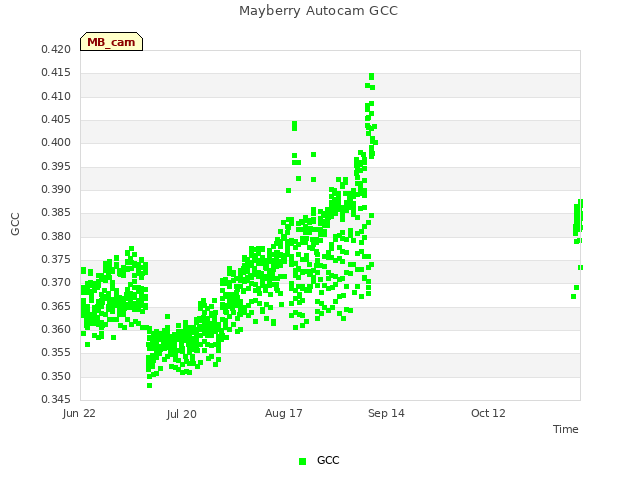The image size is (640, 480).
Task: Click the Jun 22 x-axis label
Action: tap(79, 413)
